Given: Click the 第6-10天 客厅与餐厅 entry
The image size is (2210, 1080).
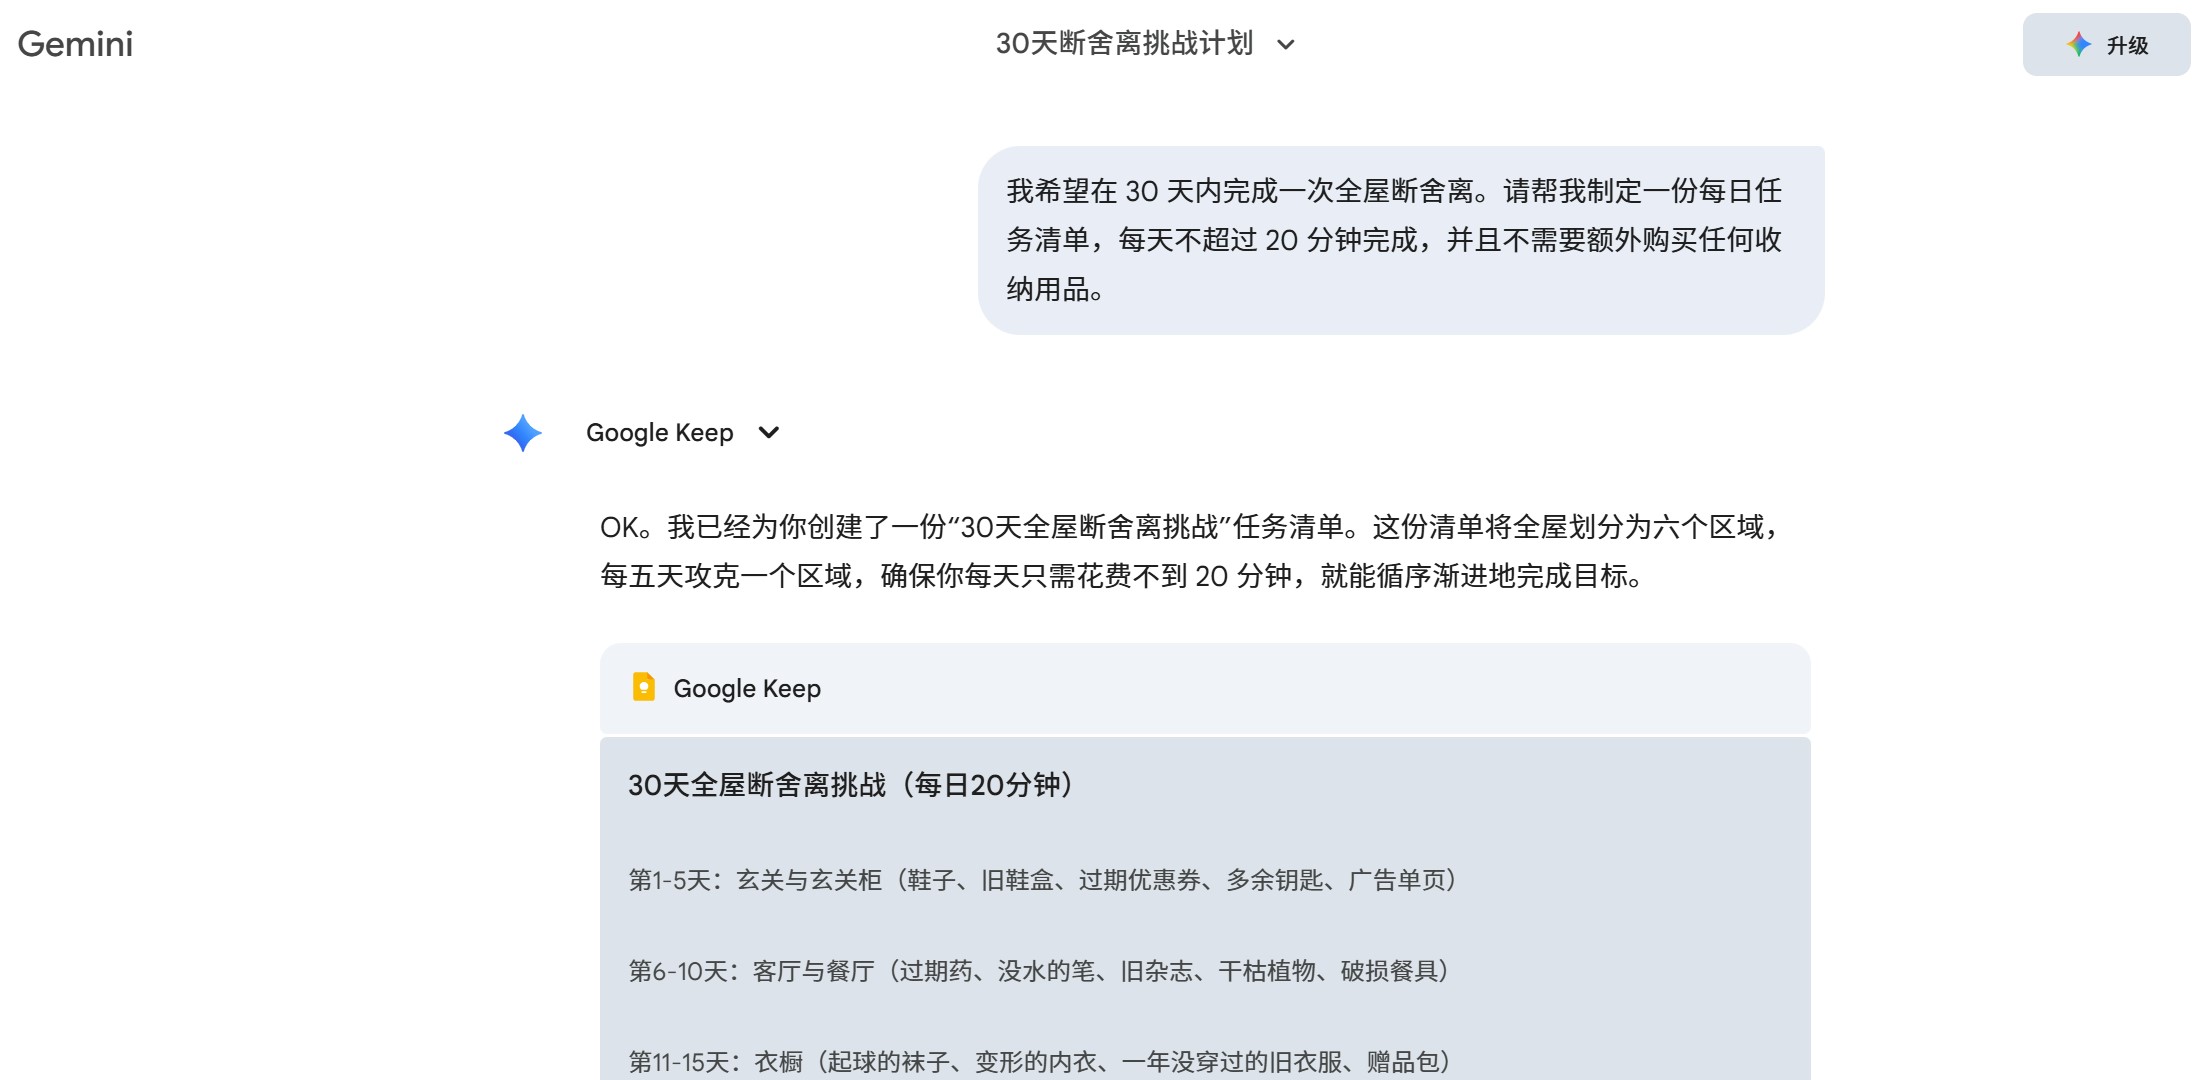Looking at the screenshot, I should coord(1038,970).
